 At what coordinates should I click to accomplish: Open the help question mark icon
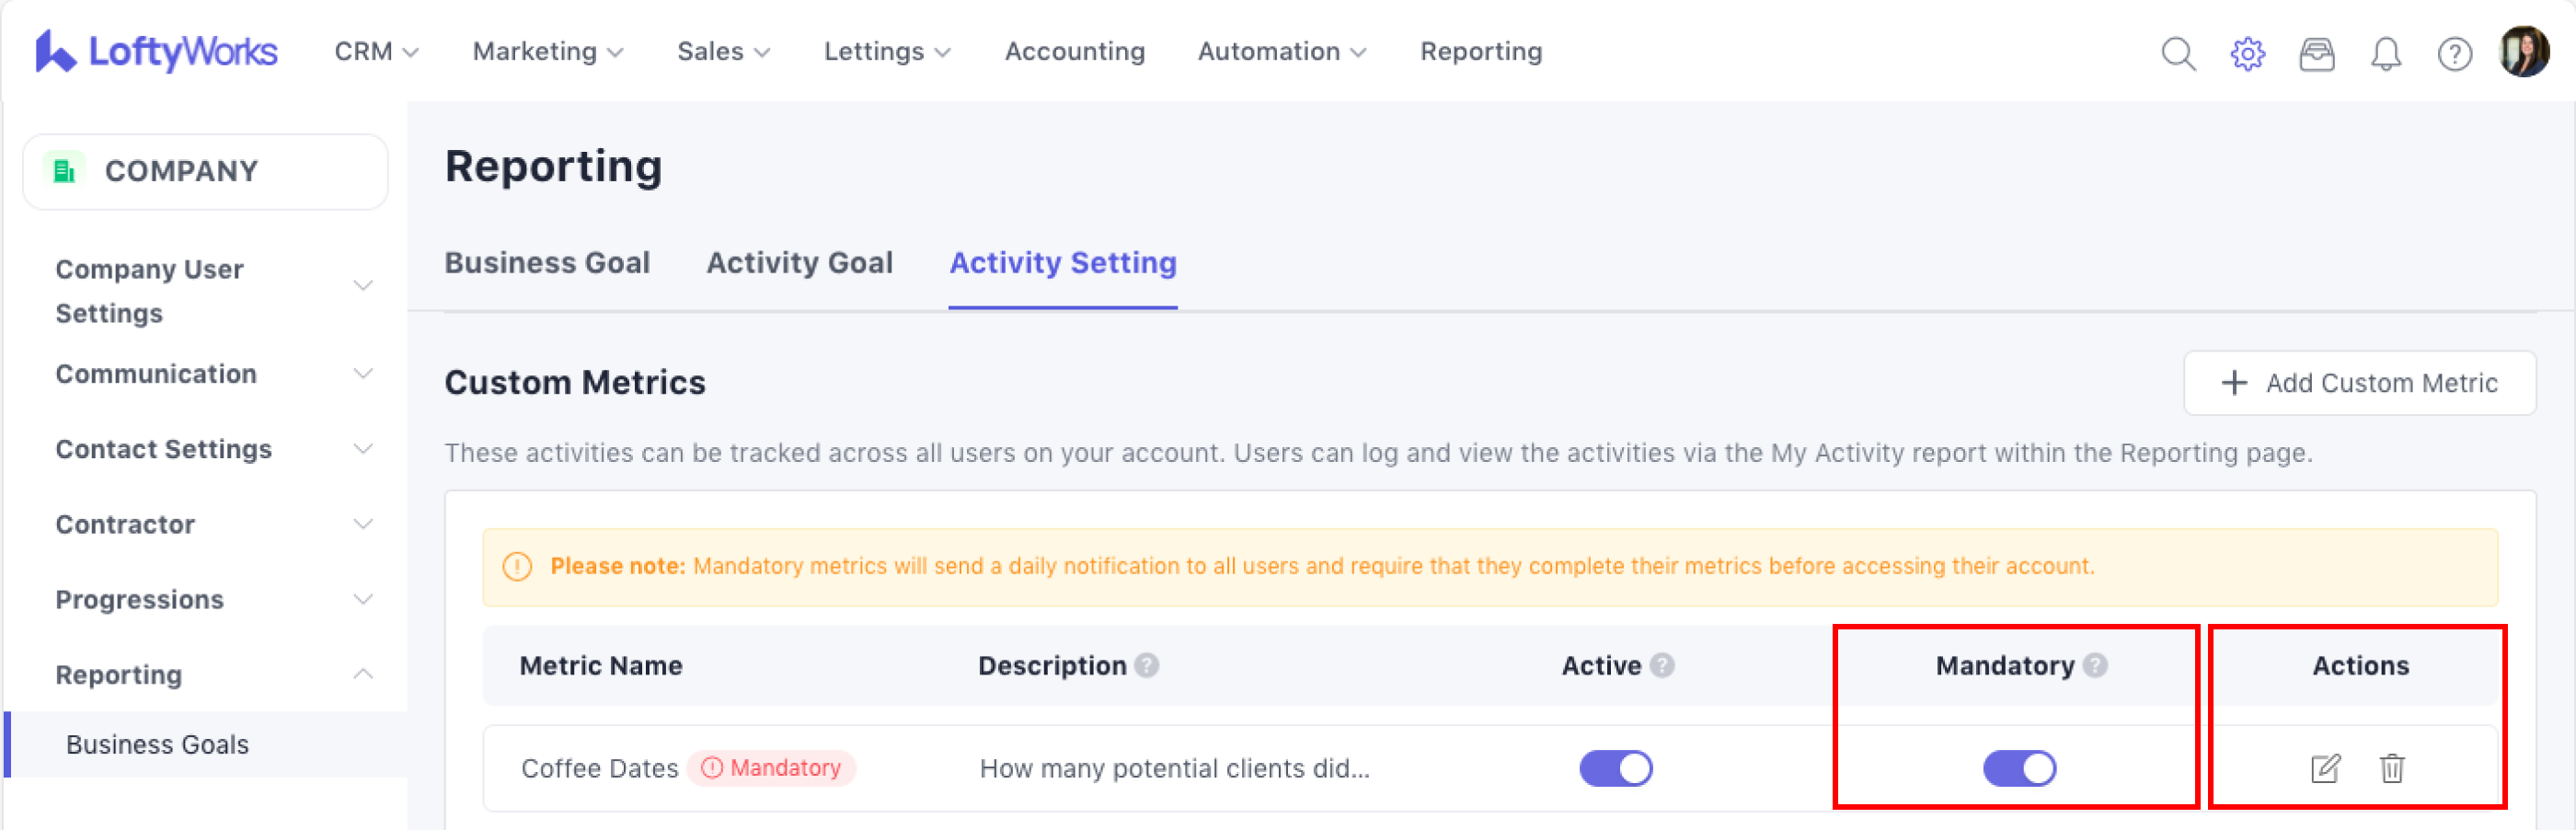click(x=2454, y=53)
